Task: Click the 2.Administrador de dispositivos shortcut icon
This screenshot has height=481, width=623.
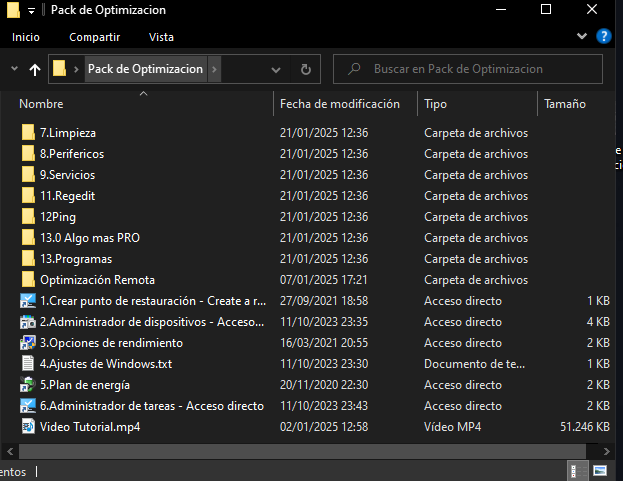Action: click(x=28, y=322)
